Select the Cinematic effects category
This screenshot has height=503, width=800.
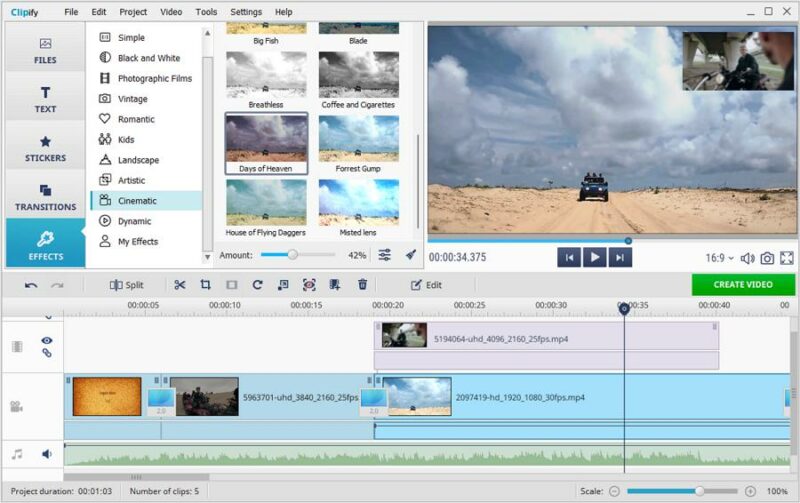tap(146, 200)
